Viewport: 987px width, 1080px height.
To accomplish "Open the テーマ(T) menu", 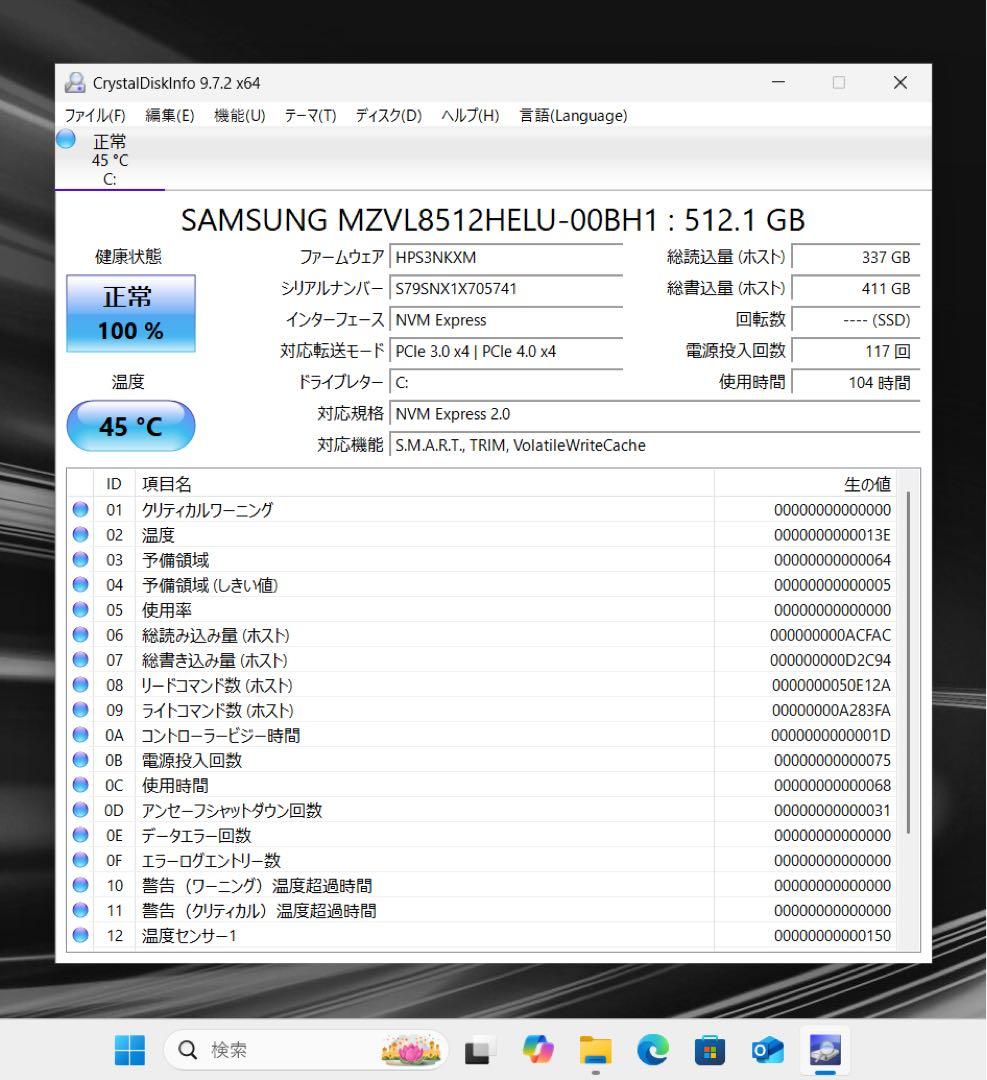I will pos(311,115).
